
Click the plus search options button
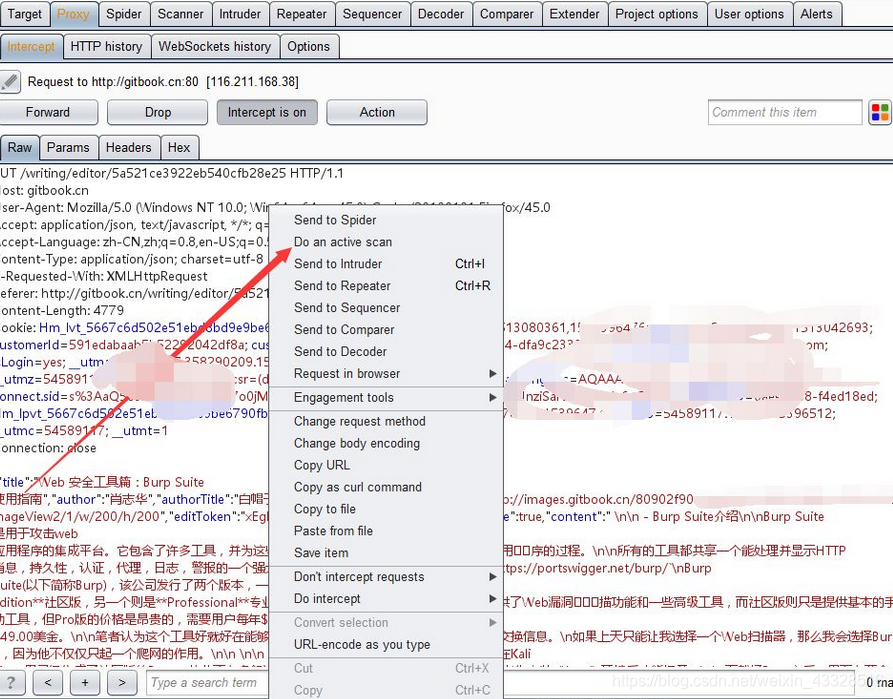tap(85, 682)
